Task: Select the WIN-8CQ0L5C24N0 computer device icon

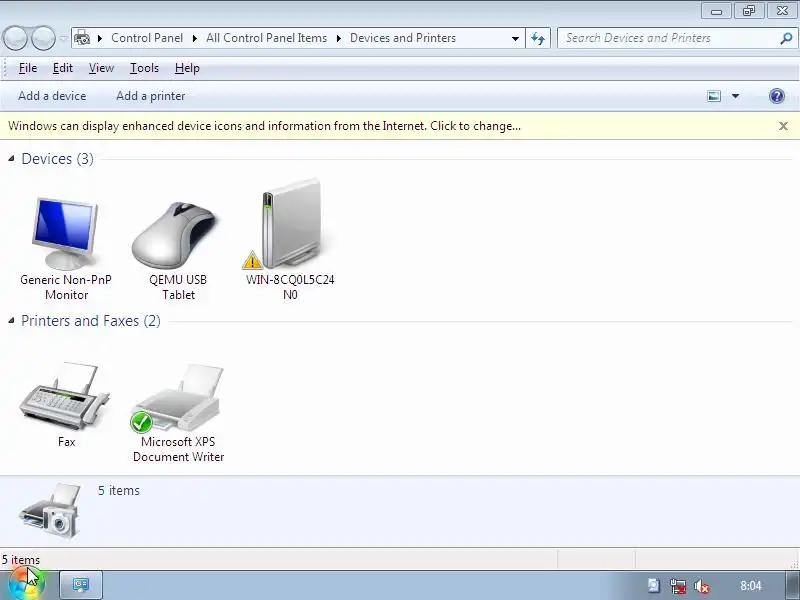Action: [x=292, y=224]
